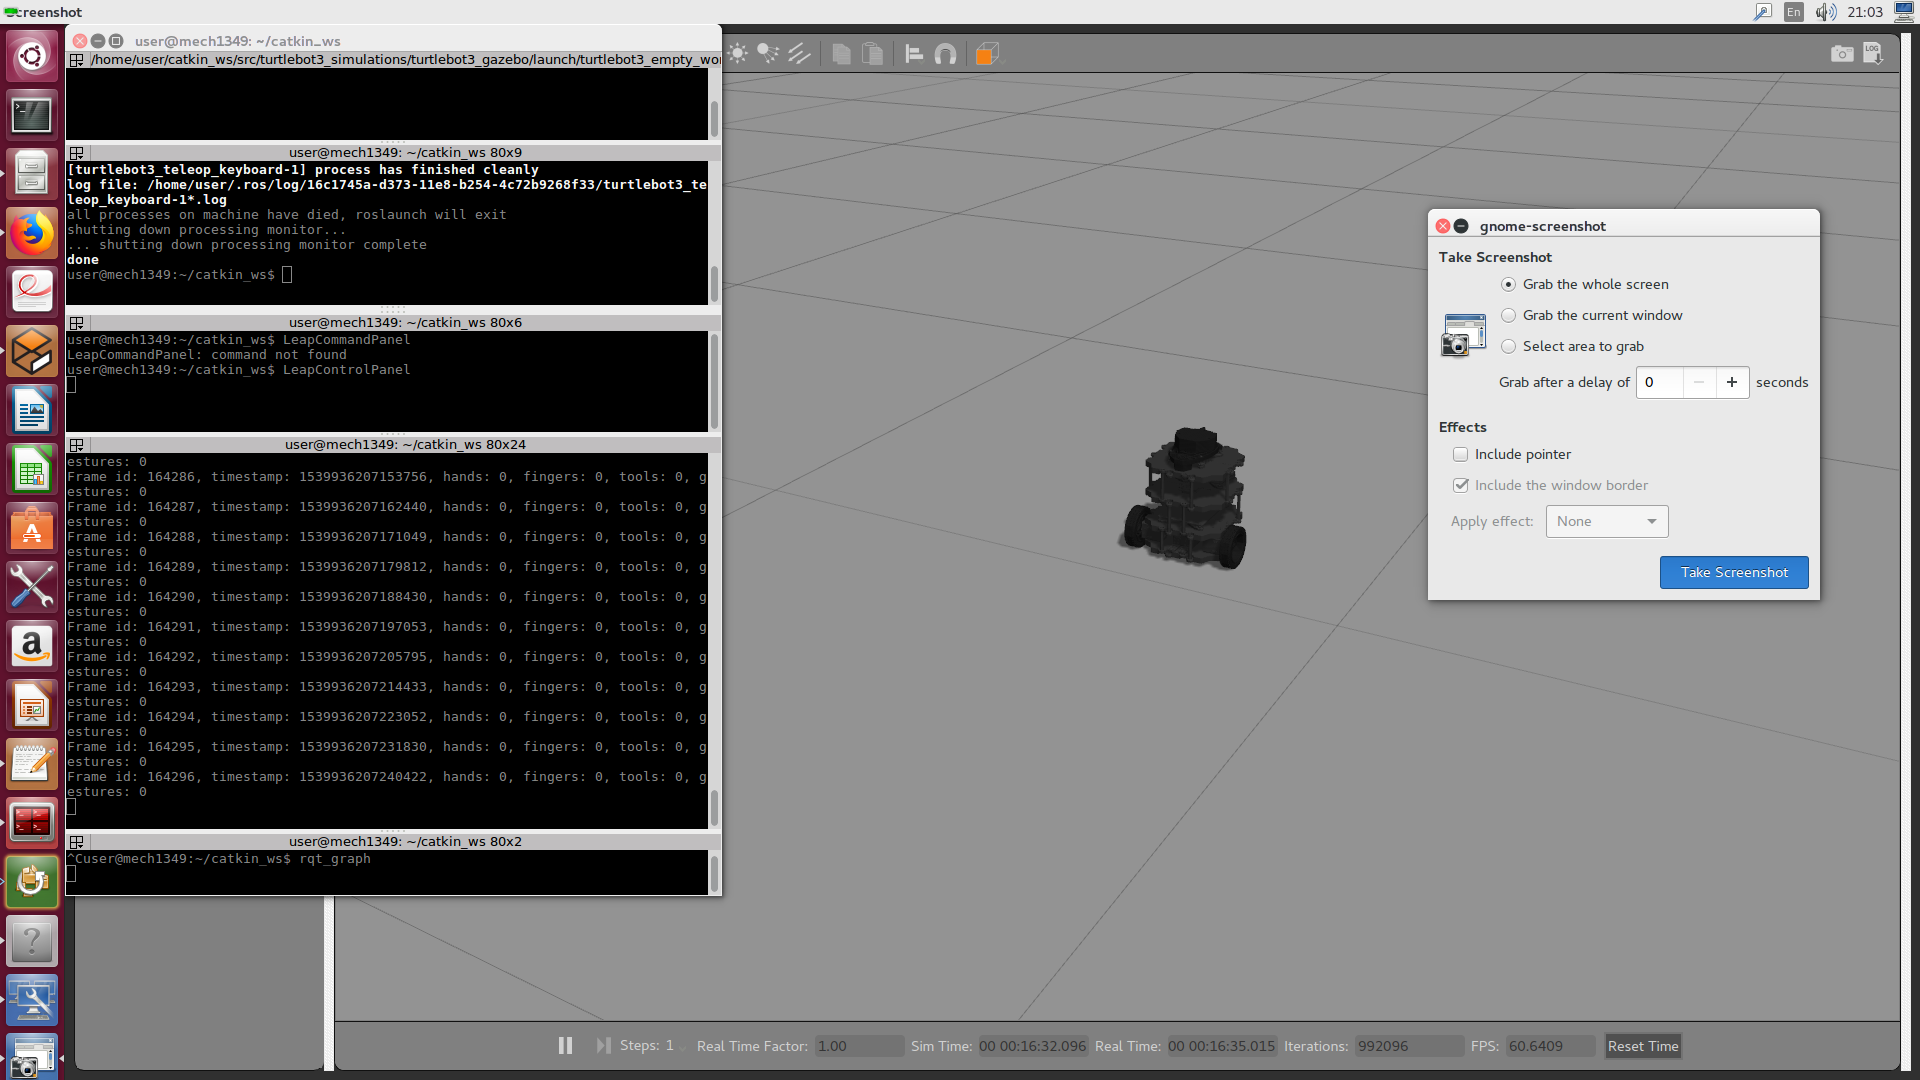Viewport: 1920px width, 1080px height.
Task: Copy the selected model
Action: coord(841,54)
